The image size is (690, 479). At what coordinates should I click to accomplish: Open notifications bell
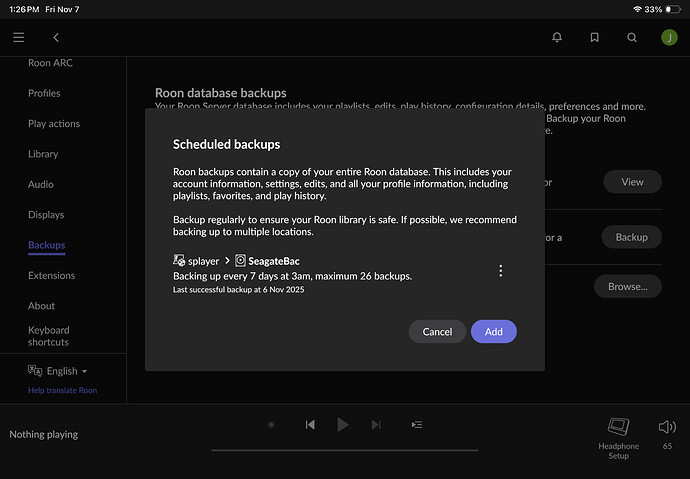(x=557, y=37)
